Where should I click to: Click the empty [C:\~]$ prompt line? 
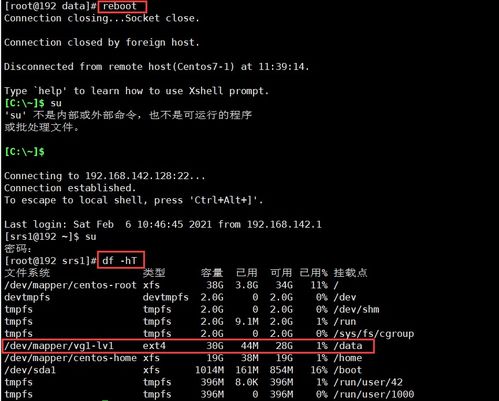tap(24, 152)
